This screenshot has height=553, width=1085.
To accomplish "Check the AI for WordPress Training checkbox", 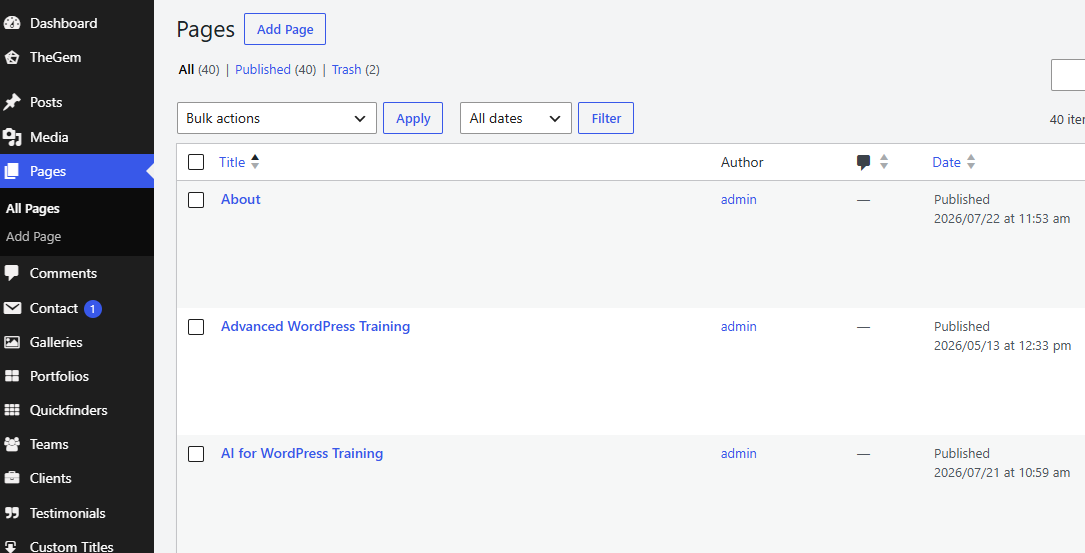I will click(x=196, y=454).
